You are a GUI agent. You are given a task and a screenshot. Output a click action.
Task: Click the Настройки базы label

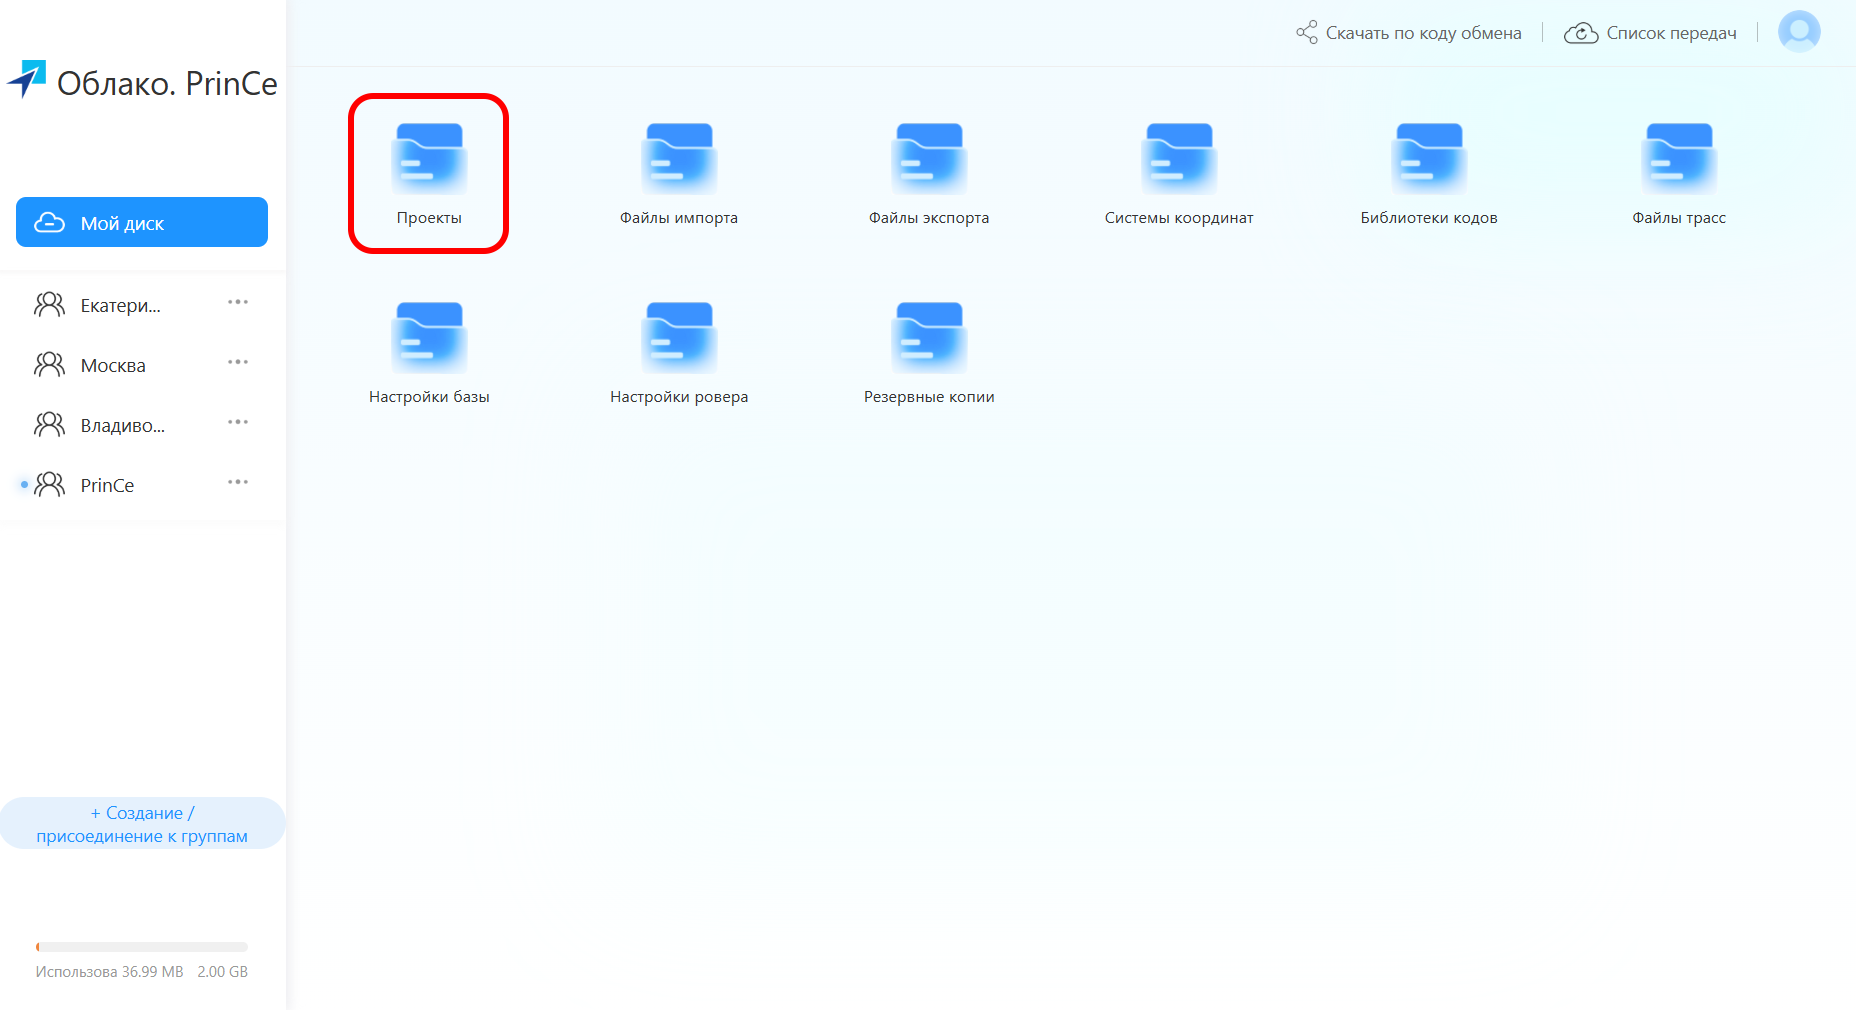click(429, 397)
